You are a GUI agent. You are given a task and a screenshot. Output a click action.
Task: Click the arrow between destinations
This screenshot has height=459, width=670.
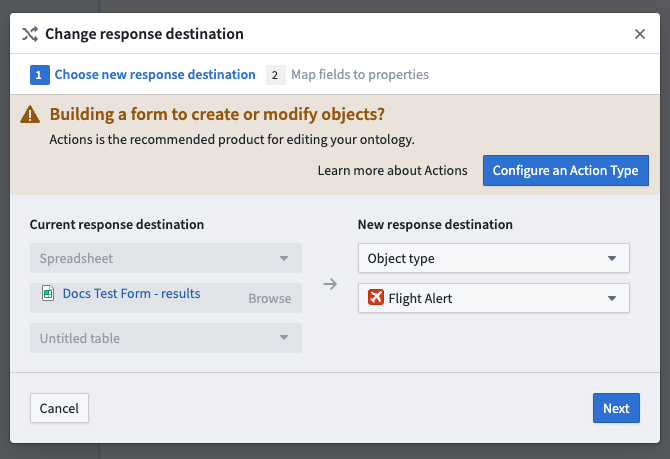coord(330,284)
